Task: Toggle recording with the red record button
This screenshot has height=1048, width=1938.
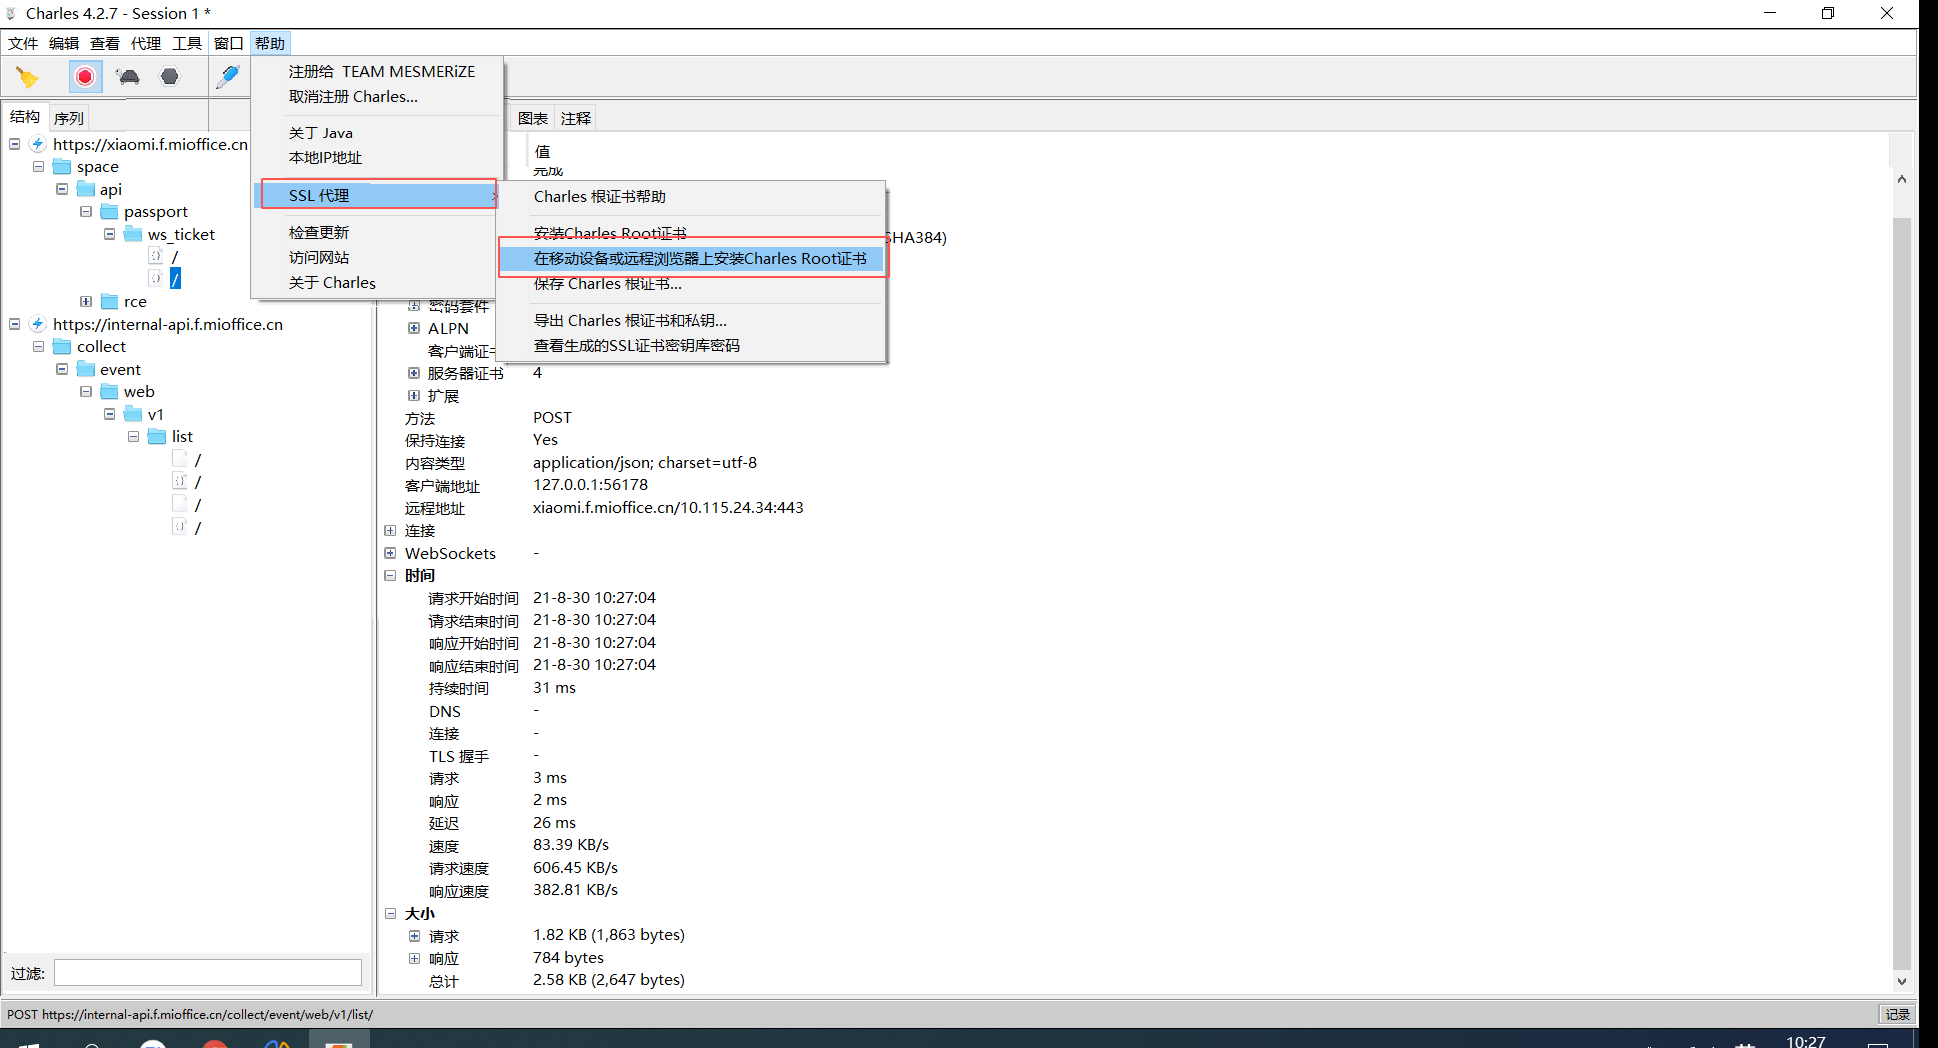Action: click(x=85, y=77)
